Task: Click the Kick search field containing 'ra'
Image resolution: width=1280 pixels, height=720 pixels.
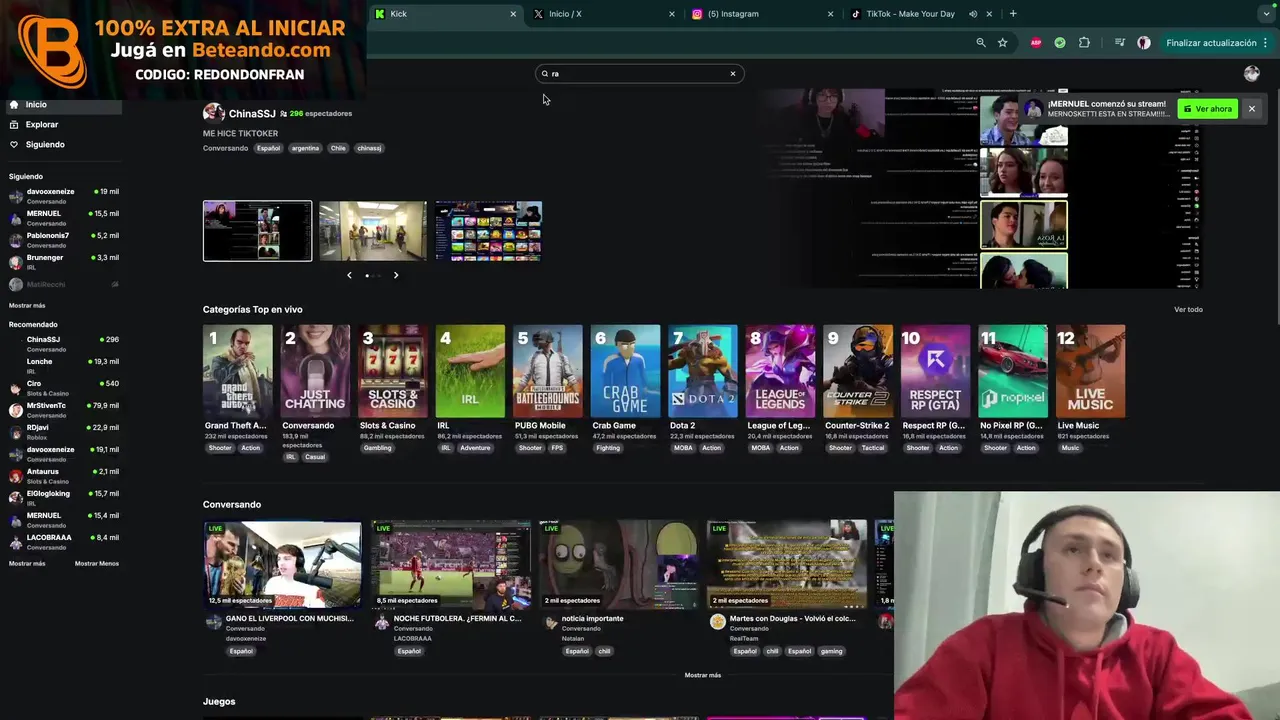Action: (639, 73)
